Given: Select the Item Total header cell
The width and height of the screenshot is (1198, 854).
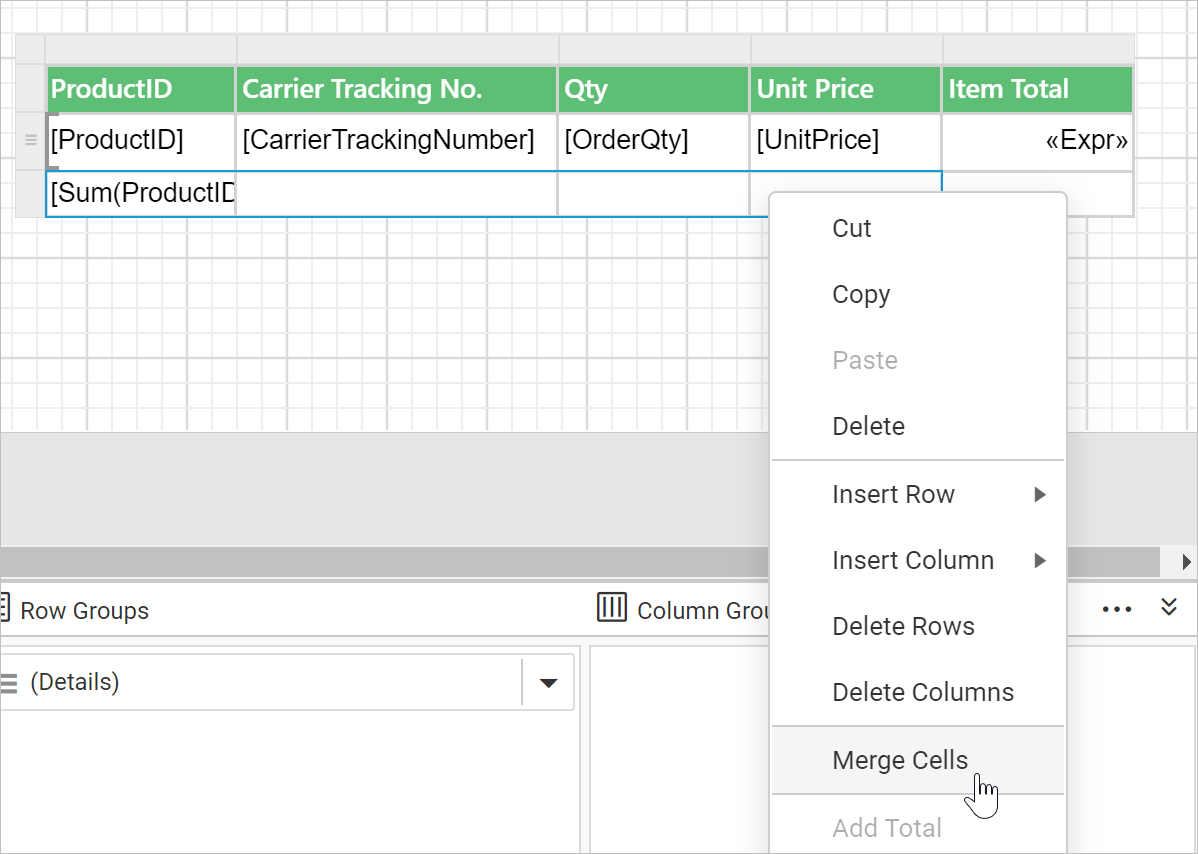Looking at the screenshot, I should tap(1038, 89).
